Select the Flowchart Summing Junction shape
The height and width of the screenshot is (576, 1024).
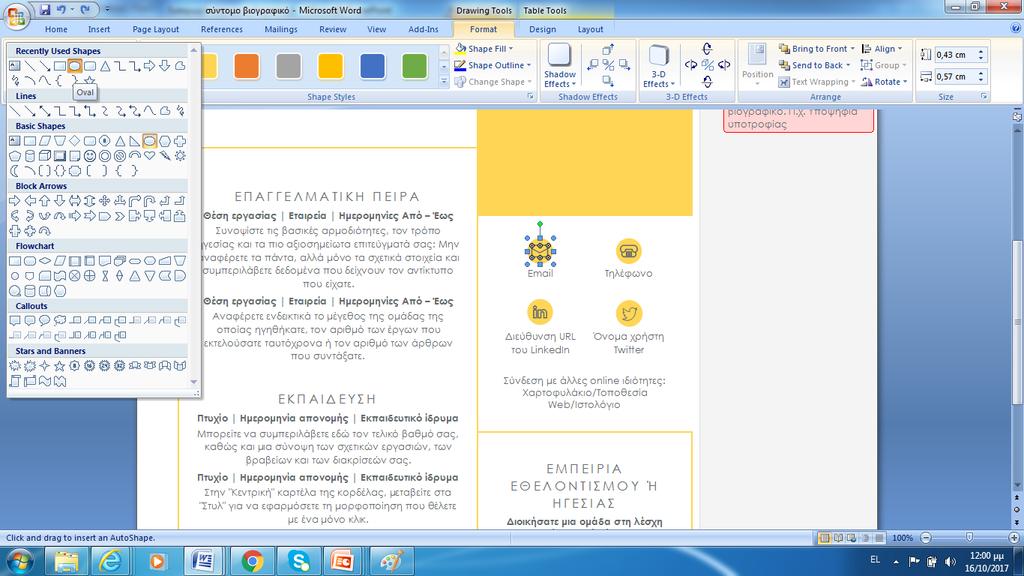pos(74,276)
